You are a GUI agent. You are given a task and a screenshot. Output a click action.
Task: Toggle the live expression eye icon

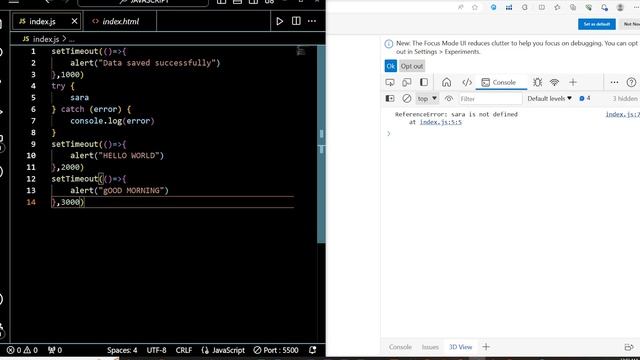point(449,98)
